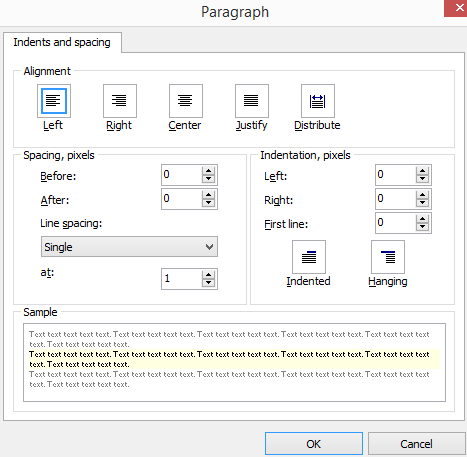Click the 'First line:' label
The height and width of the screenshot is (457, 467).
(286, 224)
